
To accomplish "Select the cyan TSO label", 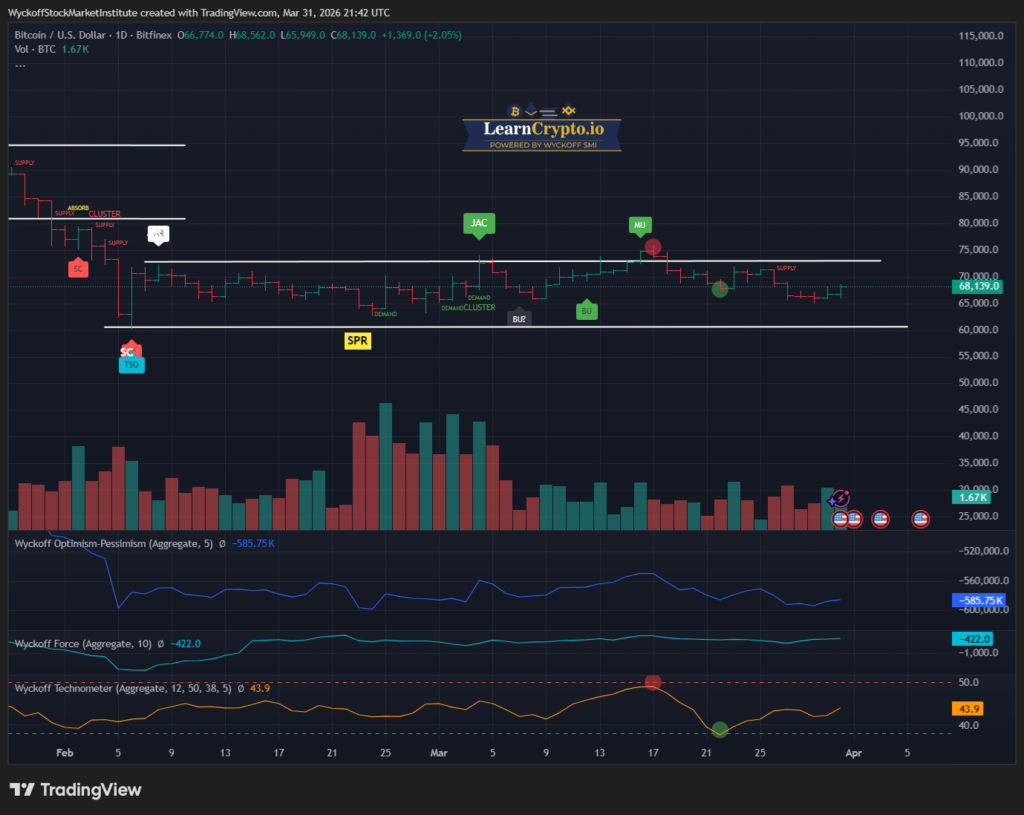I will click(131, 364).
